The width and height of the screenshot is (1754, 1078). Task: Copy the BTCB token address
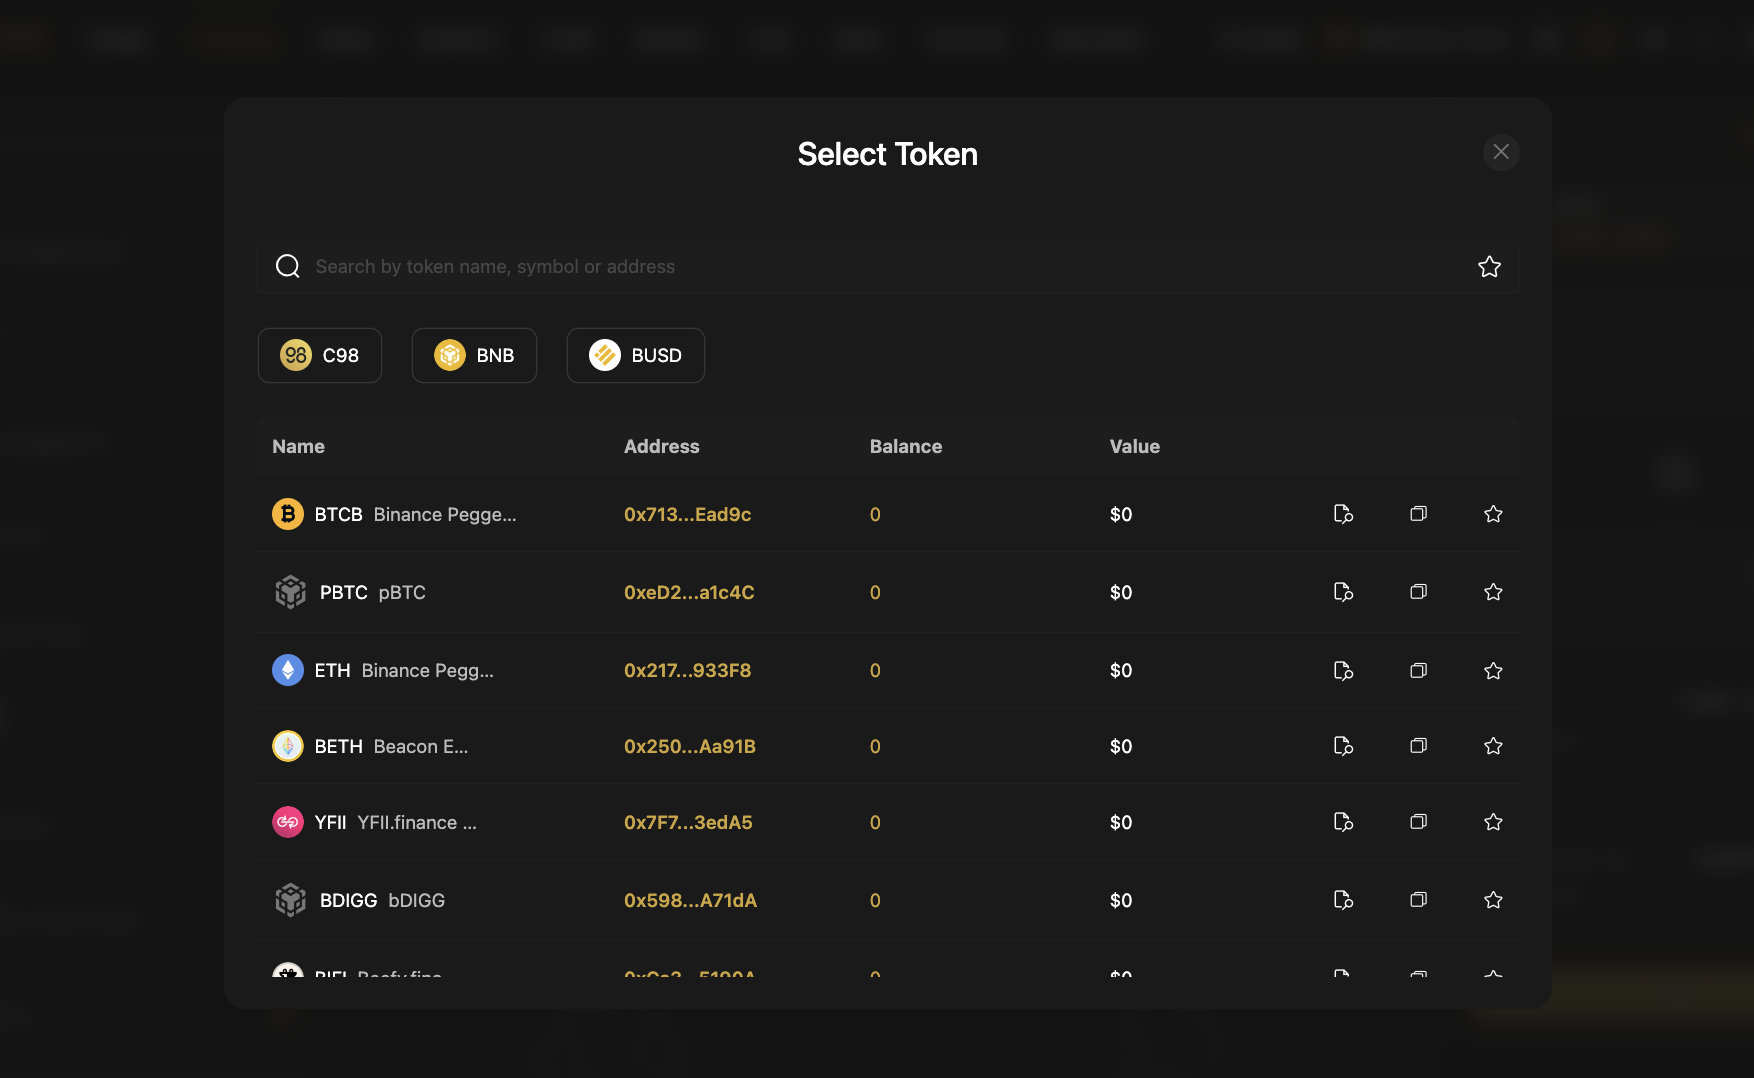(x=1418, y=514)
